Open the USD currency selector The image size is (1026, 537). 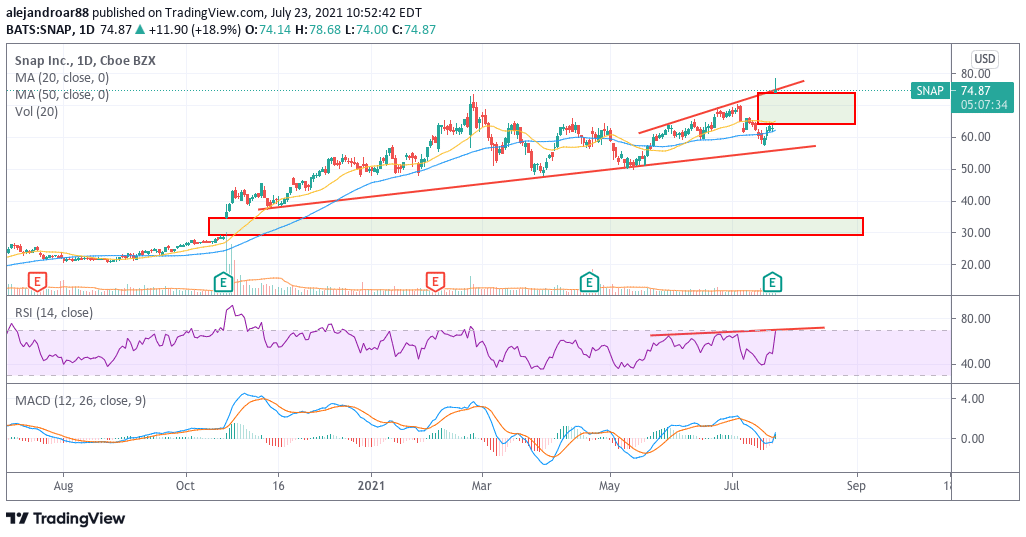984,59
